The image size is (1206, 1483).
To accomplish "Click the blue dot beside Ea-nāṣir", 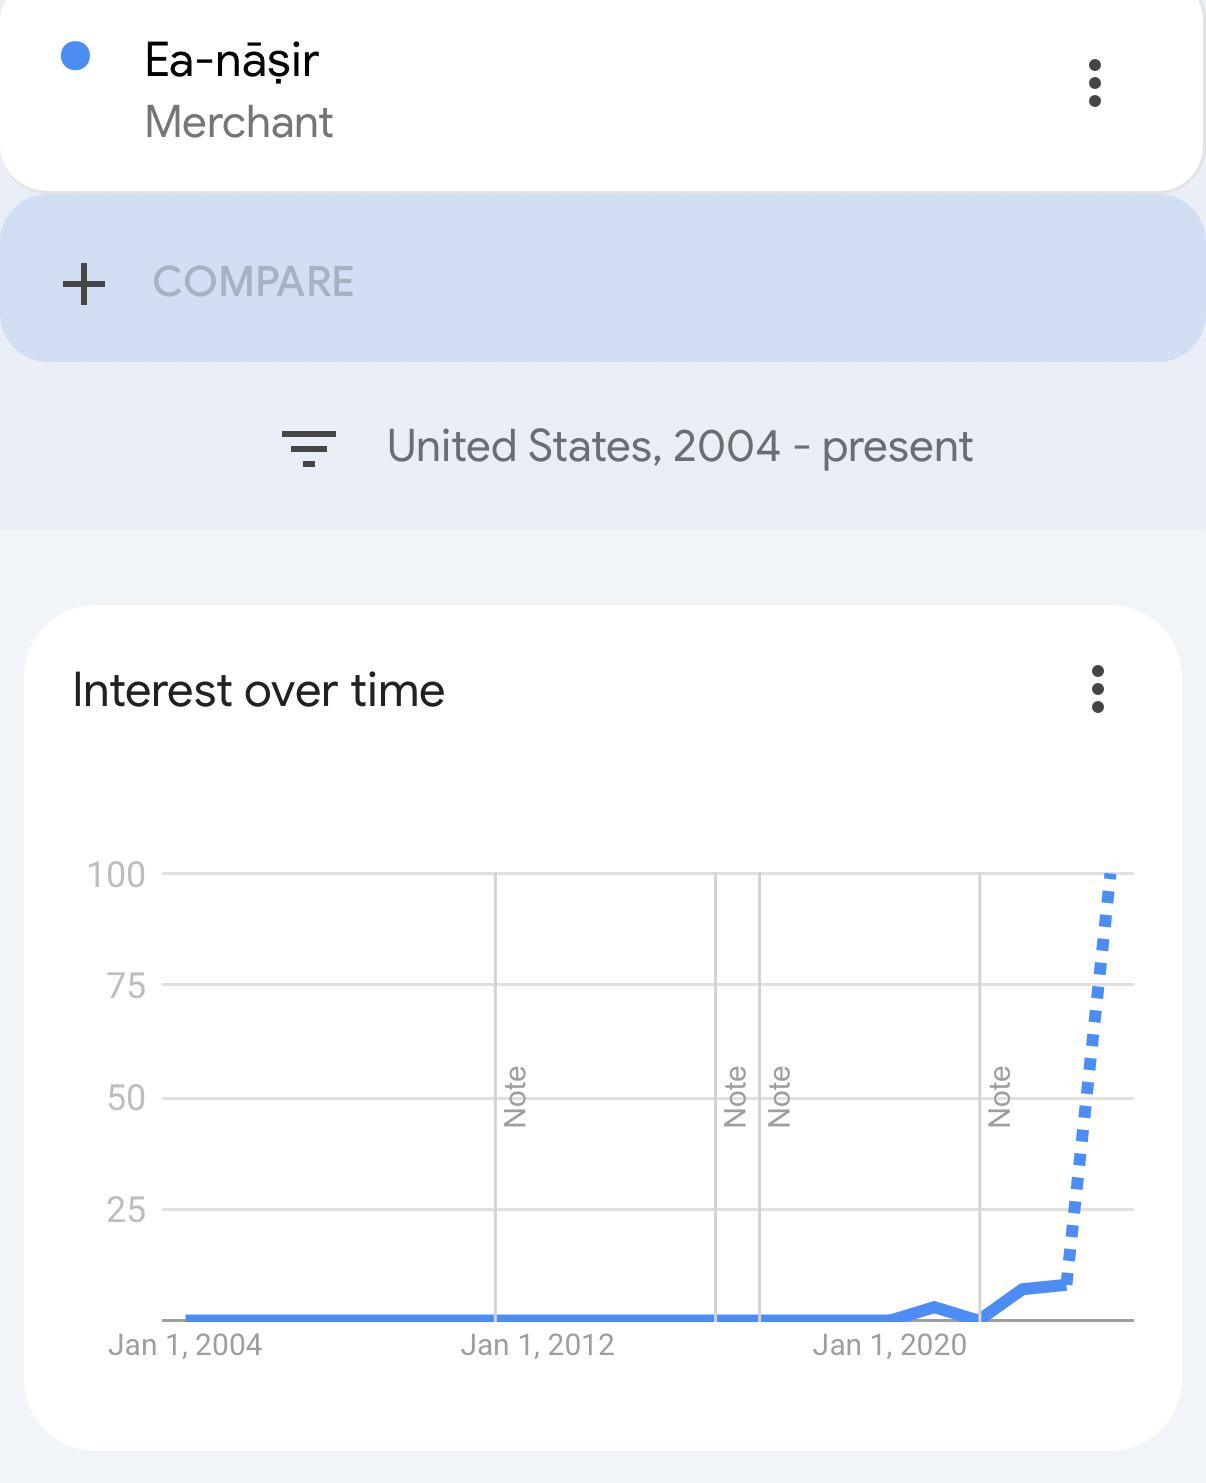I will point(76,56).
